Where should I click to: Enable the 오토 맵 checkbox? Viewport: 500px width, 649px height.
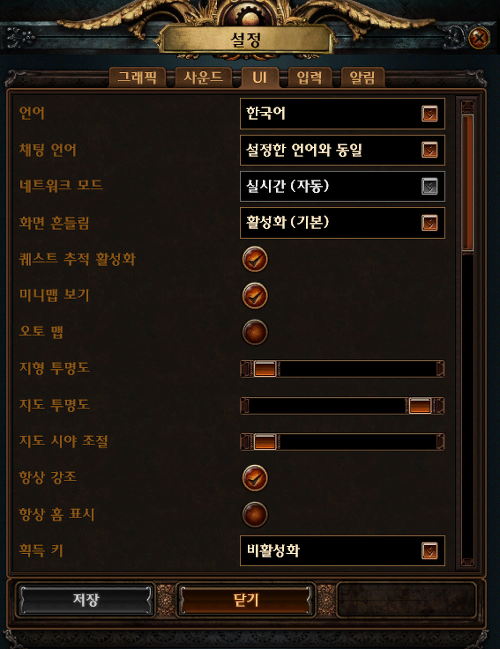point(255,332)
